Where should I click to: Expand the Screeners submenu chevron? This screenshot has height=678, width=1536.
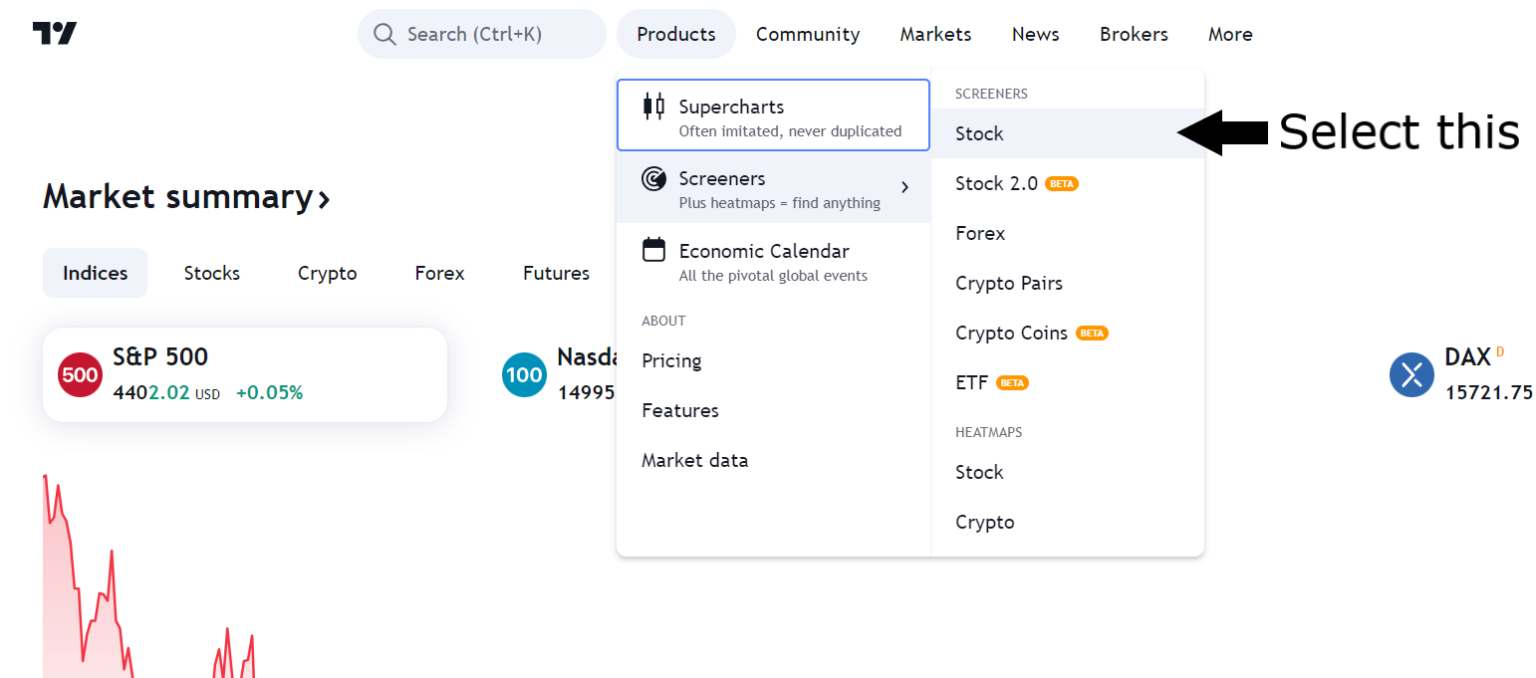(904, 187)
